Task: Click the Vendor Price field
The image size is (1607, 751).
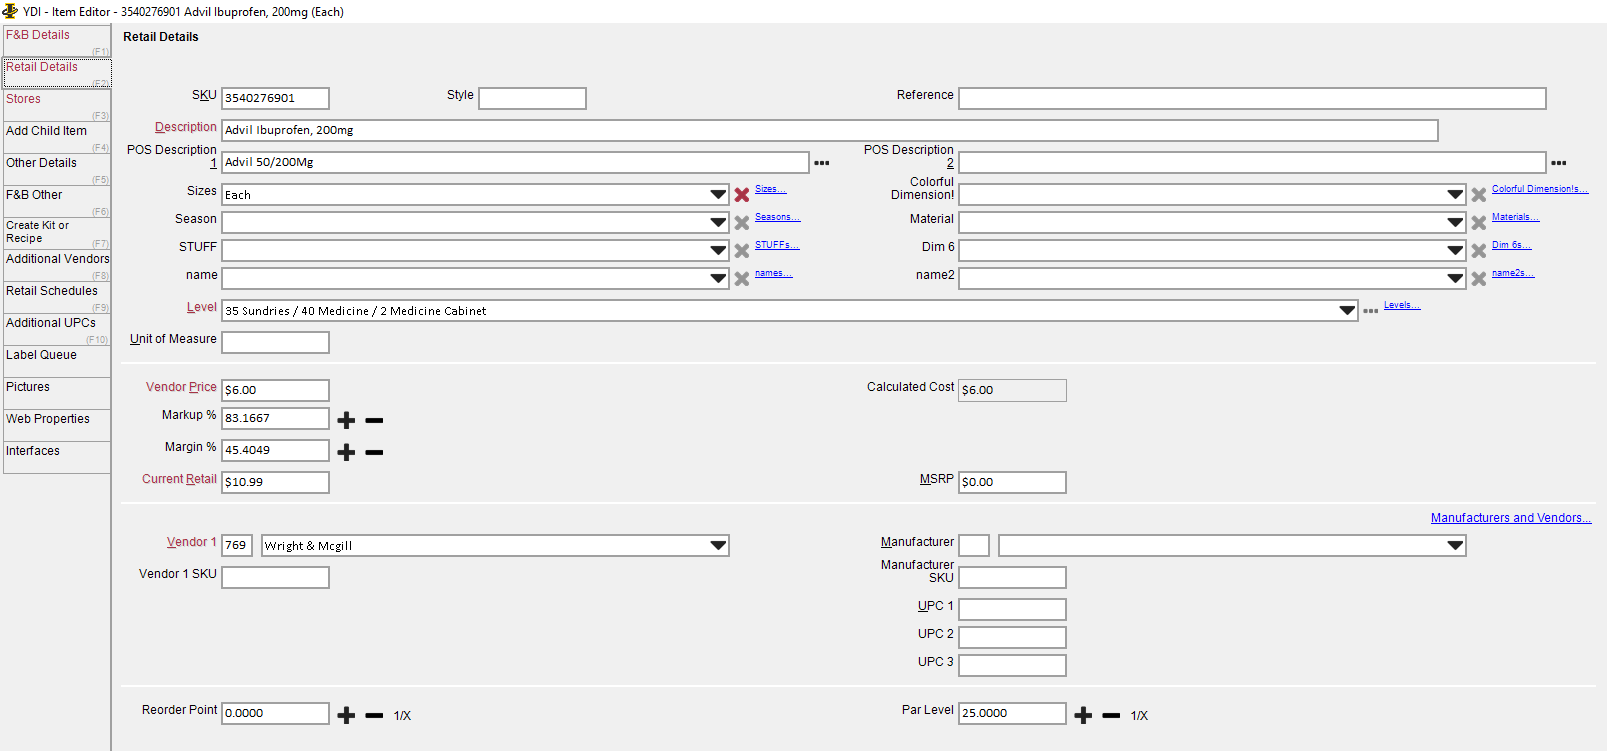Action: click(275, 390)
